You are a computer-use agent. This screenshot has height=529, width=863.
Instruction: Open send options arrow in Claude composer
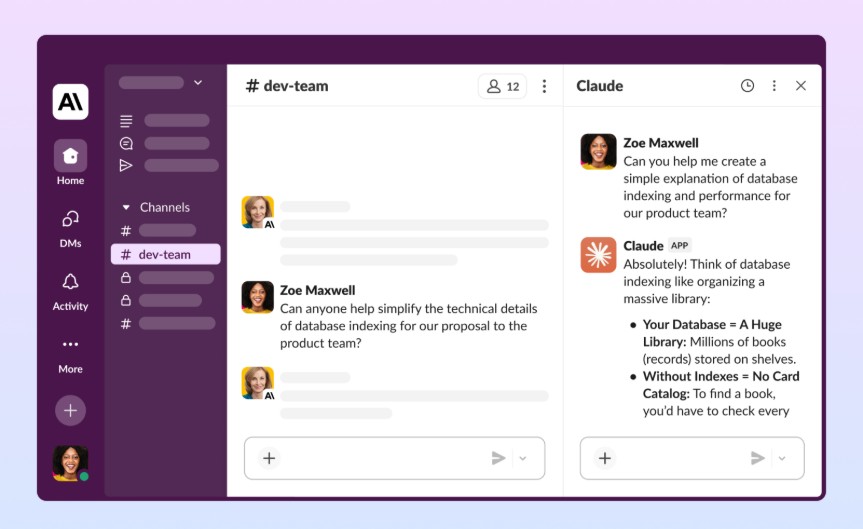click(782, 458)
